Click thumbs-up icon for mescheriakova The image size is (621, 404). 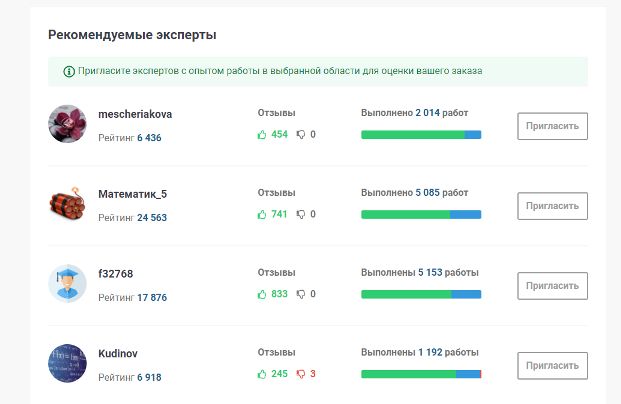[x=263, y=134]
